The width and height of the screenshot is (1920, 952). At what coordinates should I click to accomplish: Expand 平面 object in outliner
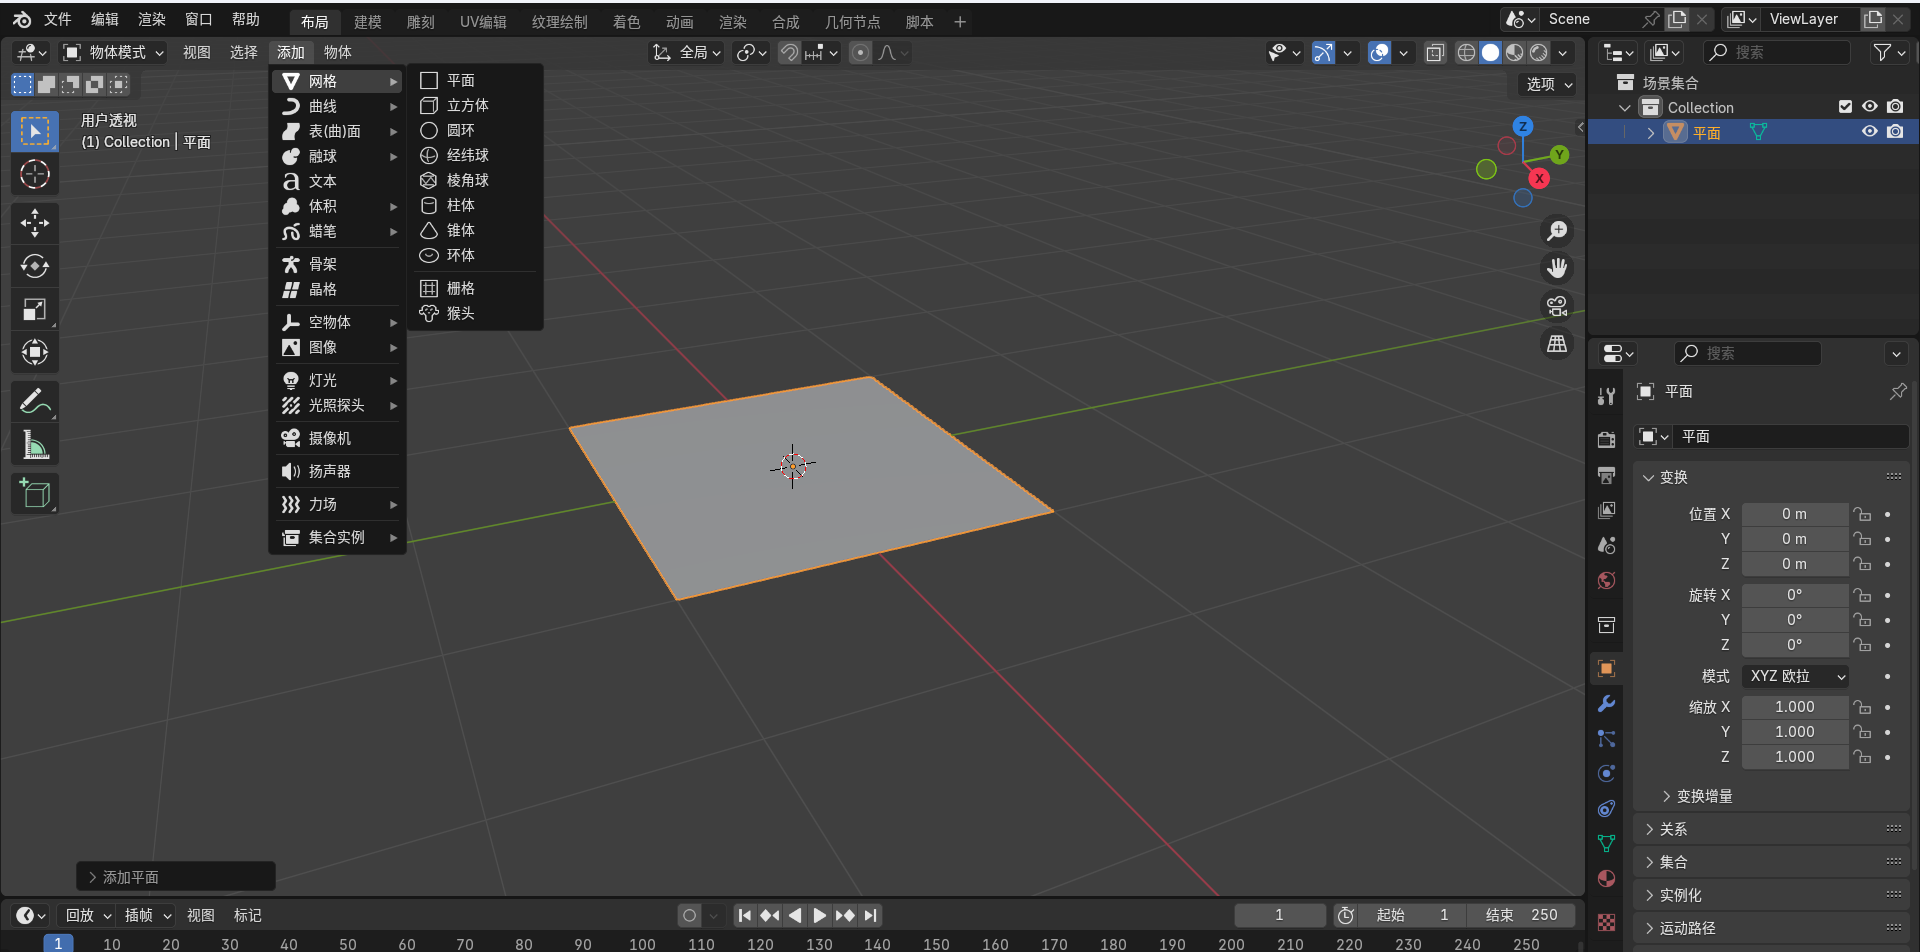[1651, 132]
